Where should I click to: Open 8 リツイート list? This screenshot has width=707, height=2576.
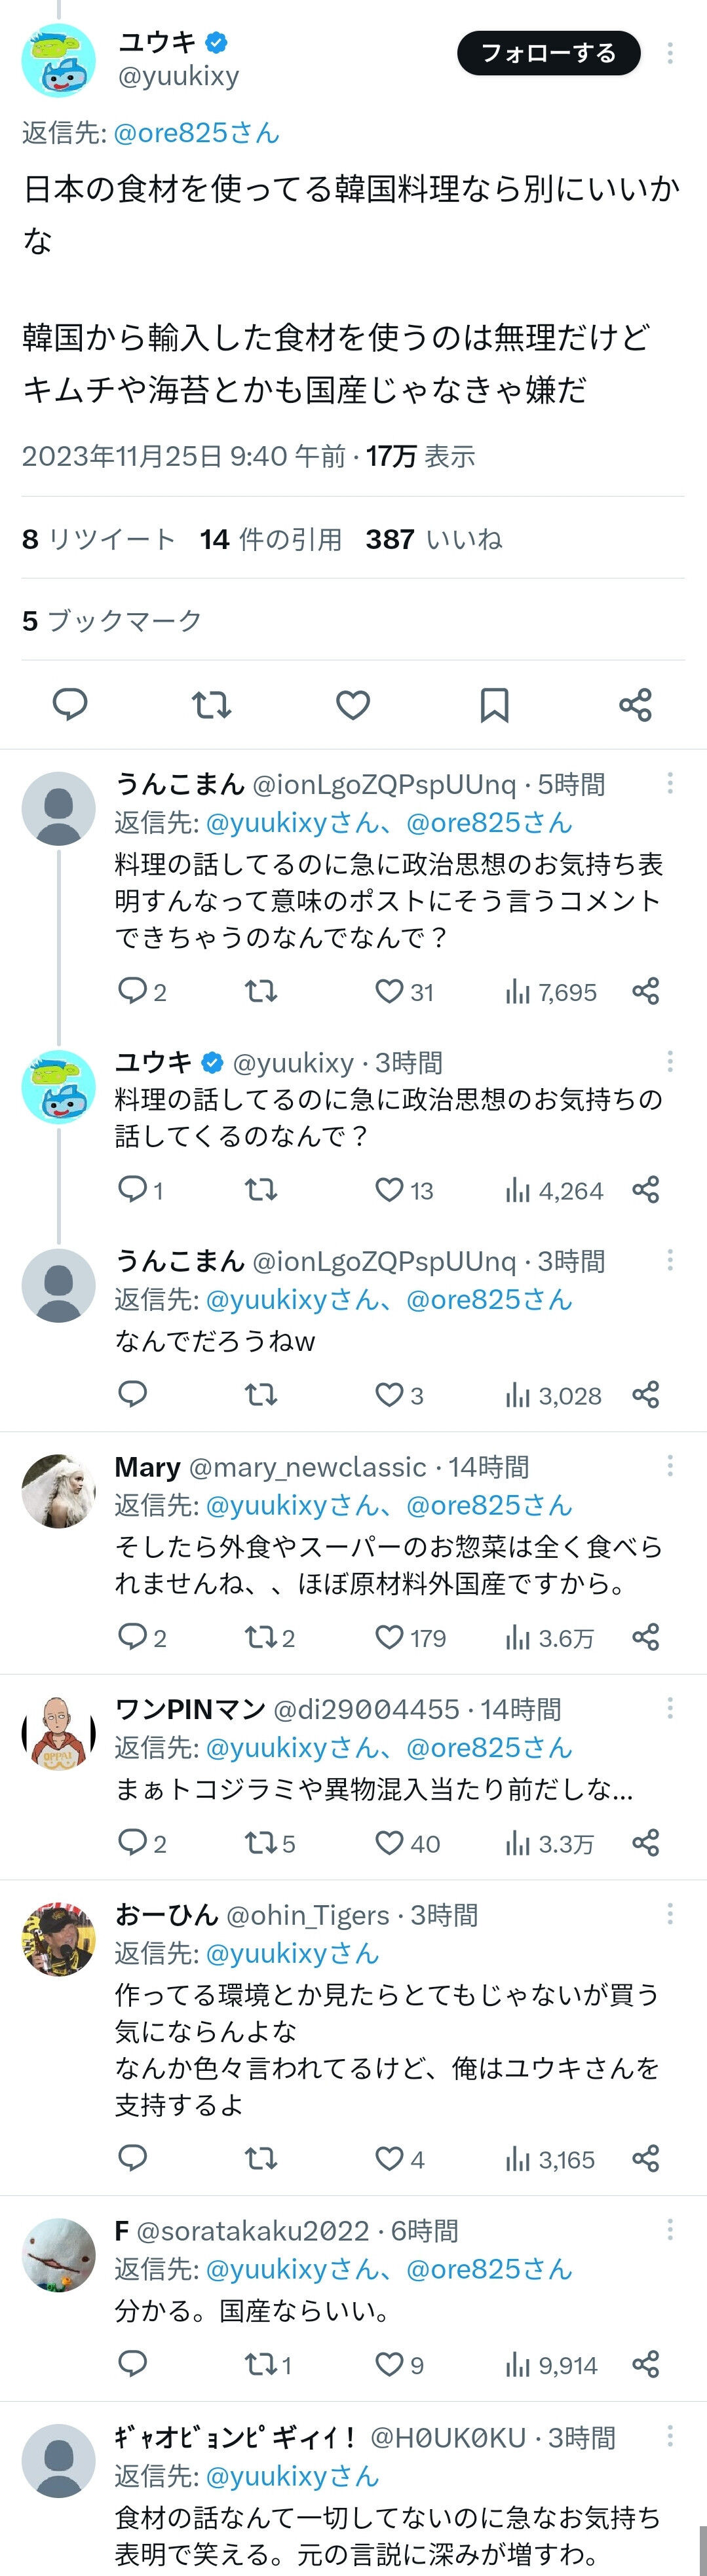pos(98,539)
